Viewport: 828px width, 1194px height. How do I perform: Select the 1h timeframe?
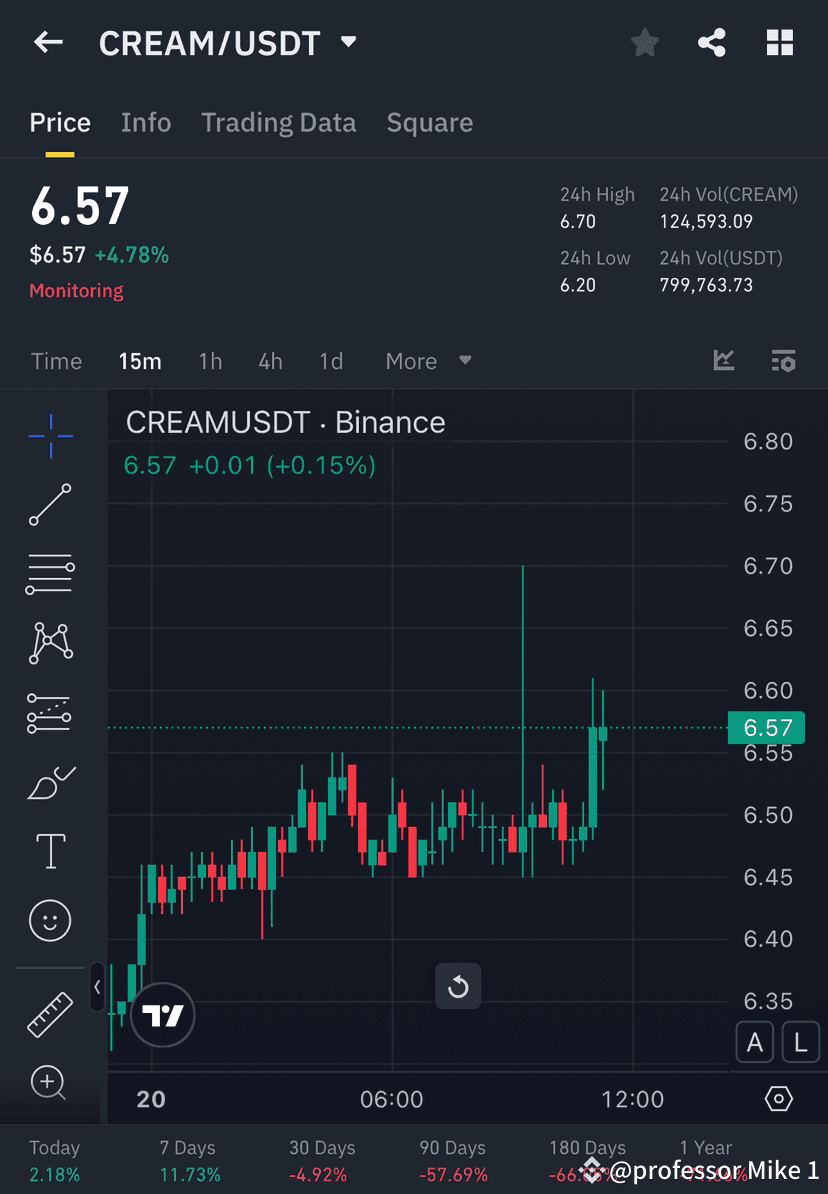[210, 361]
